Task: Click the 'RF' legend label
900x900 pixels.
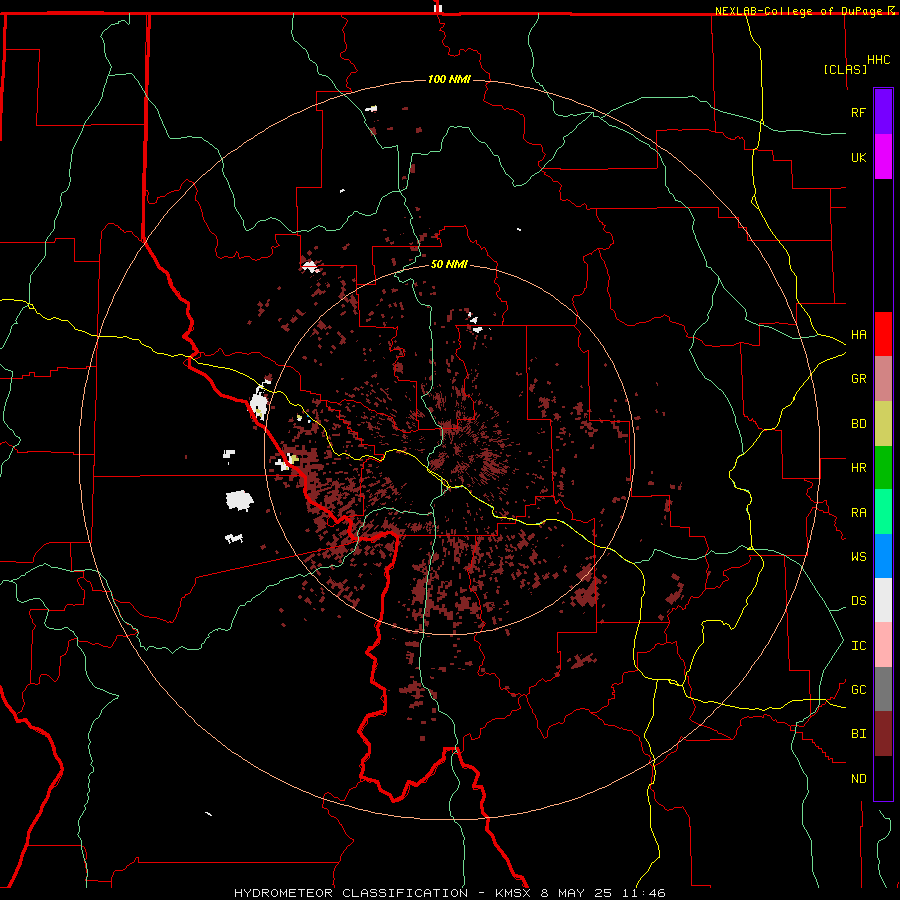Action: pyautogui.click(x=858, y=112)
